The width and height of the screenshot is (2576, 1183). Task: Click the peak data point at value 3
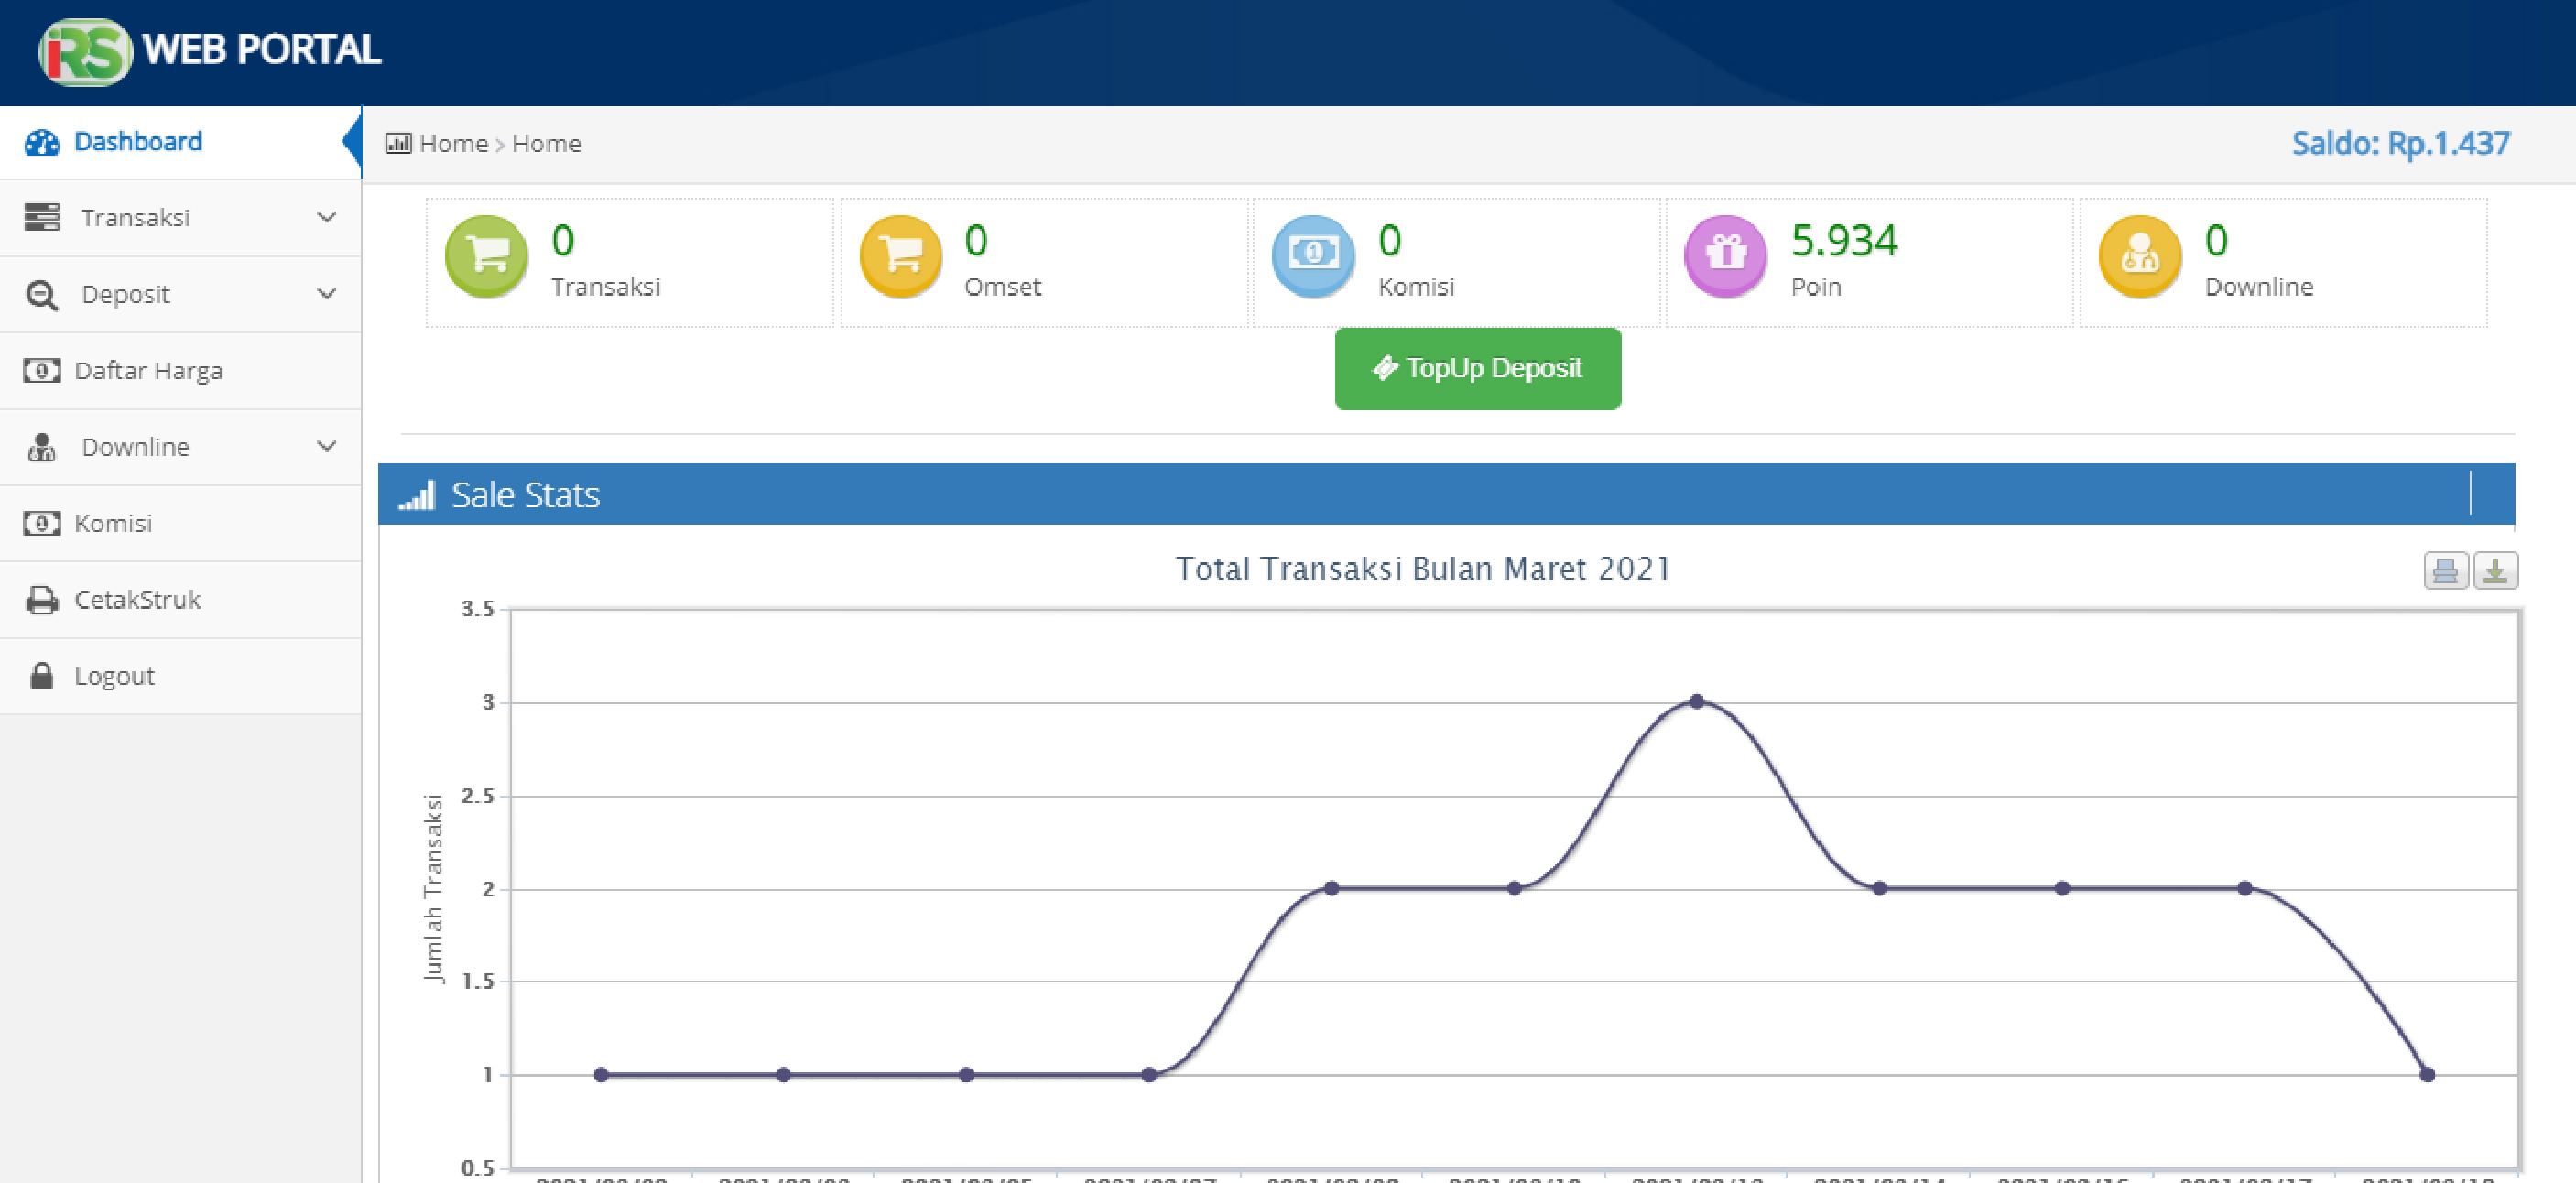tap(1697, 702)
